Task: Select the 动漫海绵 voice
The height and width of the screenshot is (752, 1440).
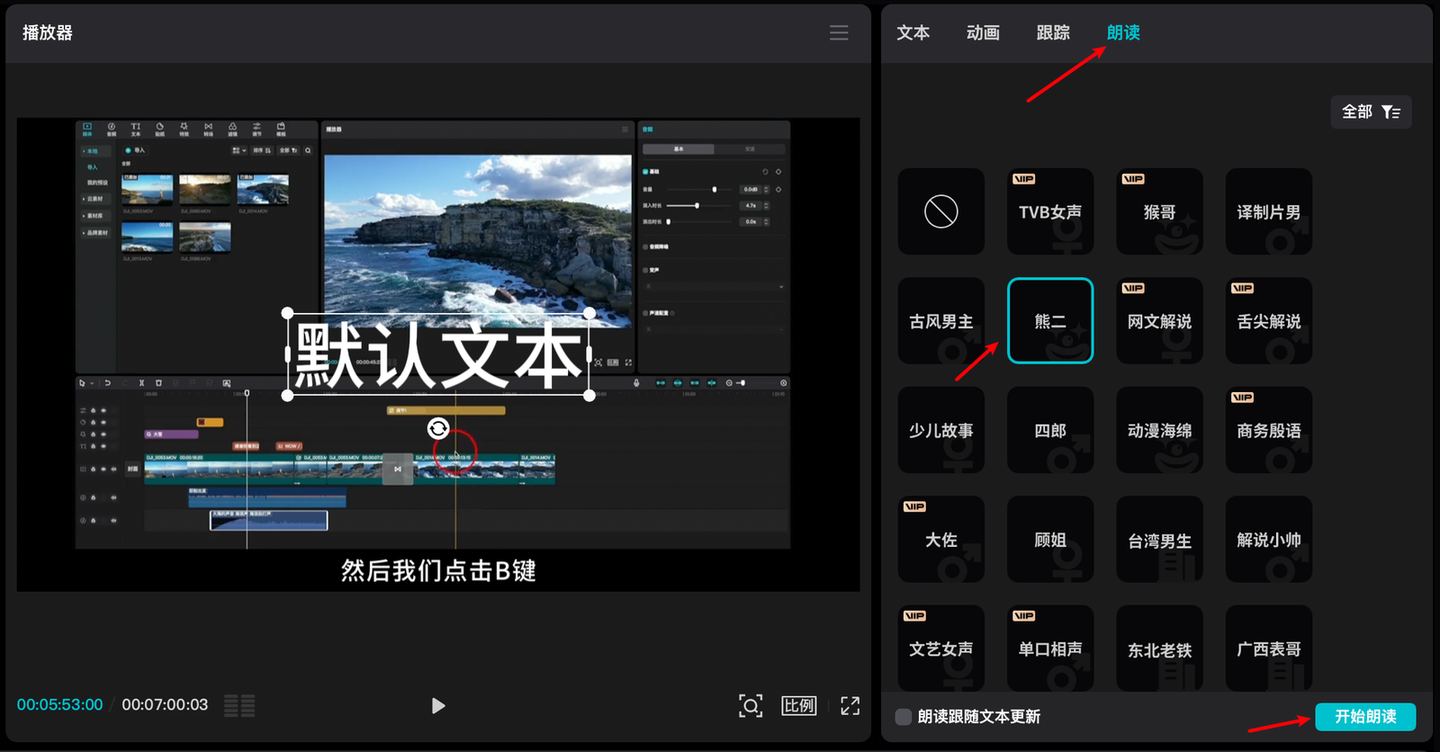Action: click(1159, 430)
